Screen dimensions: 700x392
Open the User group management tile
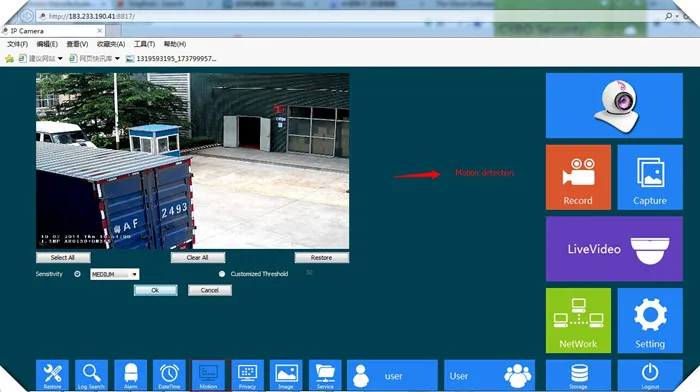tap(489, 375)
